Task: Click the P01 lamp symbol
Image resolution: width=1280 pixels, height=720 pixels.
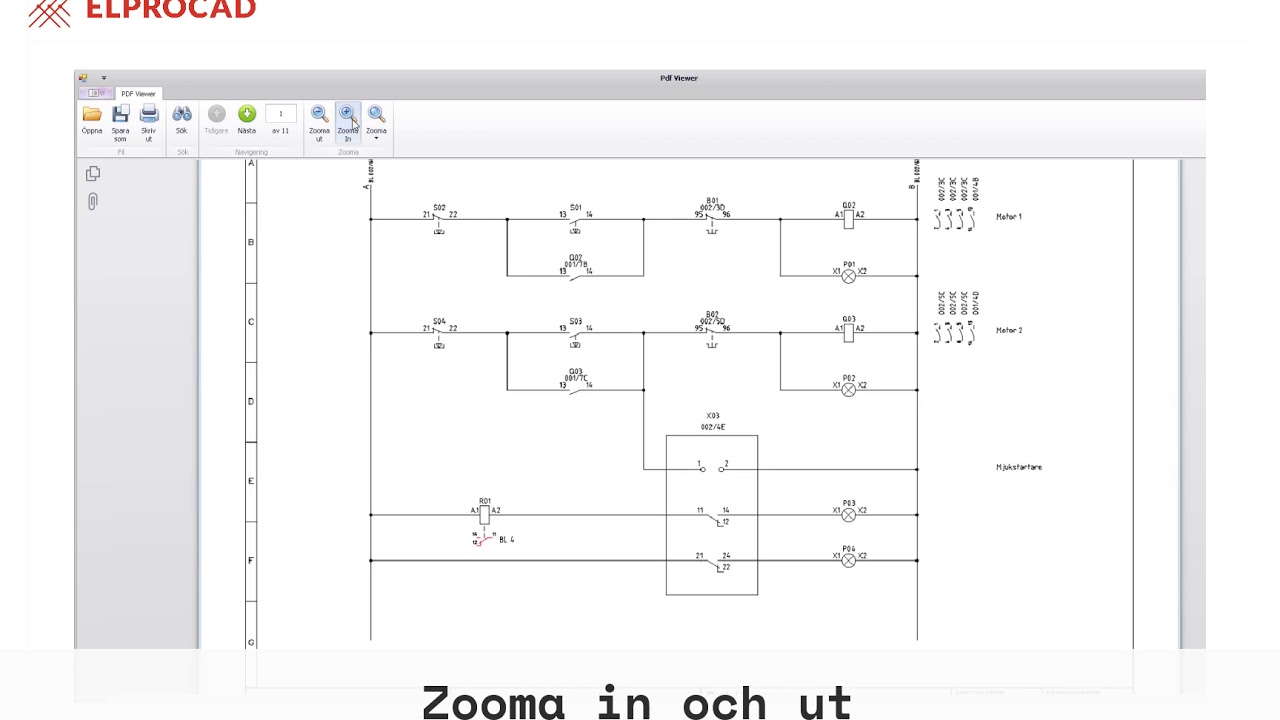Action: tap(849, 276)
